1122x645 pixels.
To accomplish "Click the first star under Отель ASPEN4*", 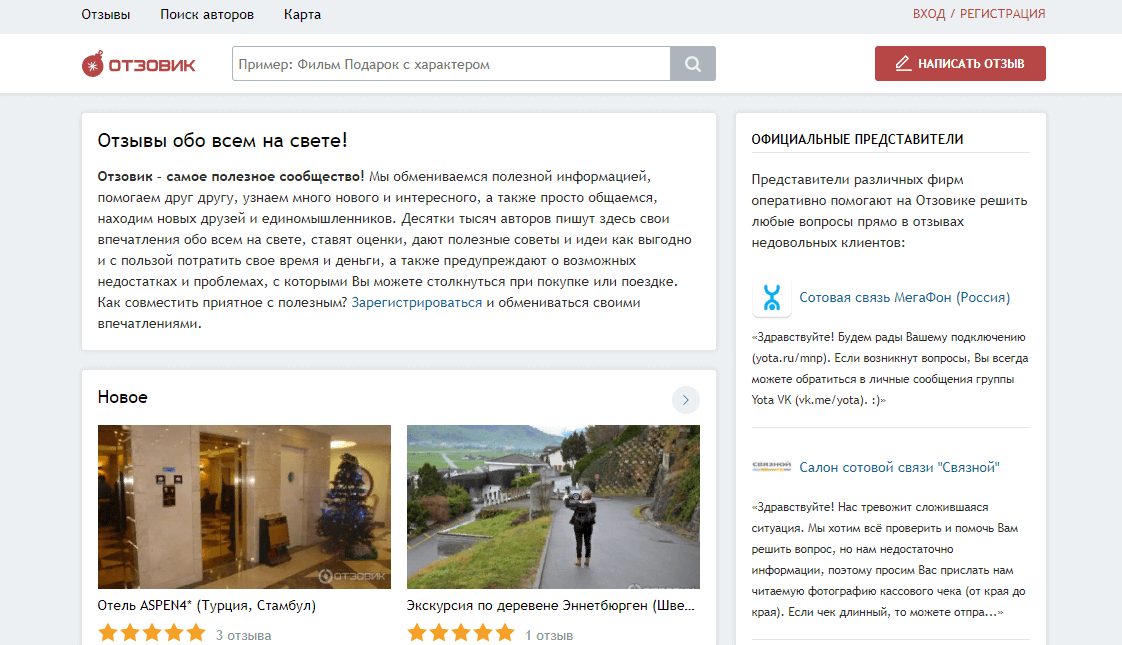I will coord(106,632).
